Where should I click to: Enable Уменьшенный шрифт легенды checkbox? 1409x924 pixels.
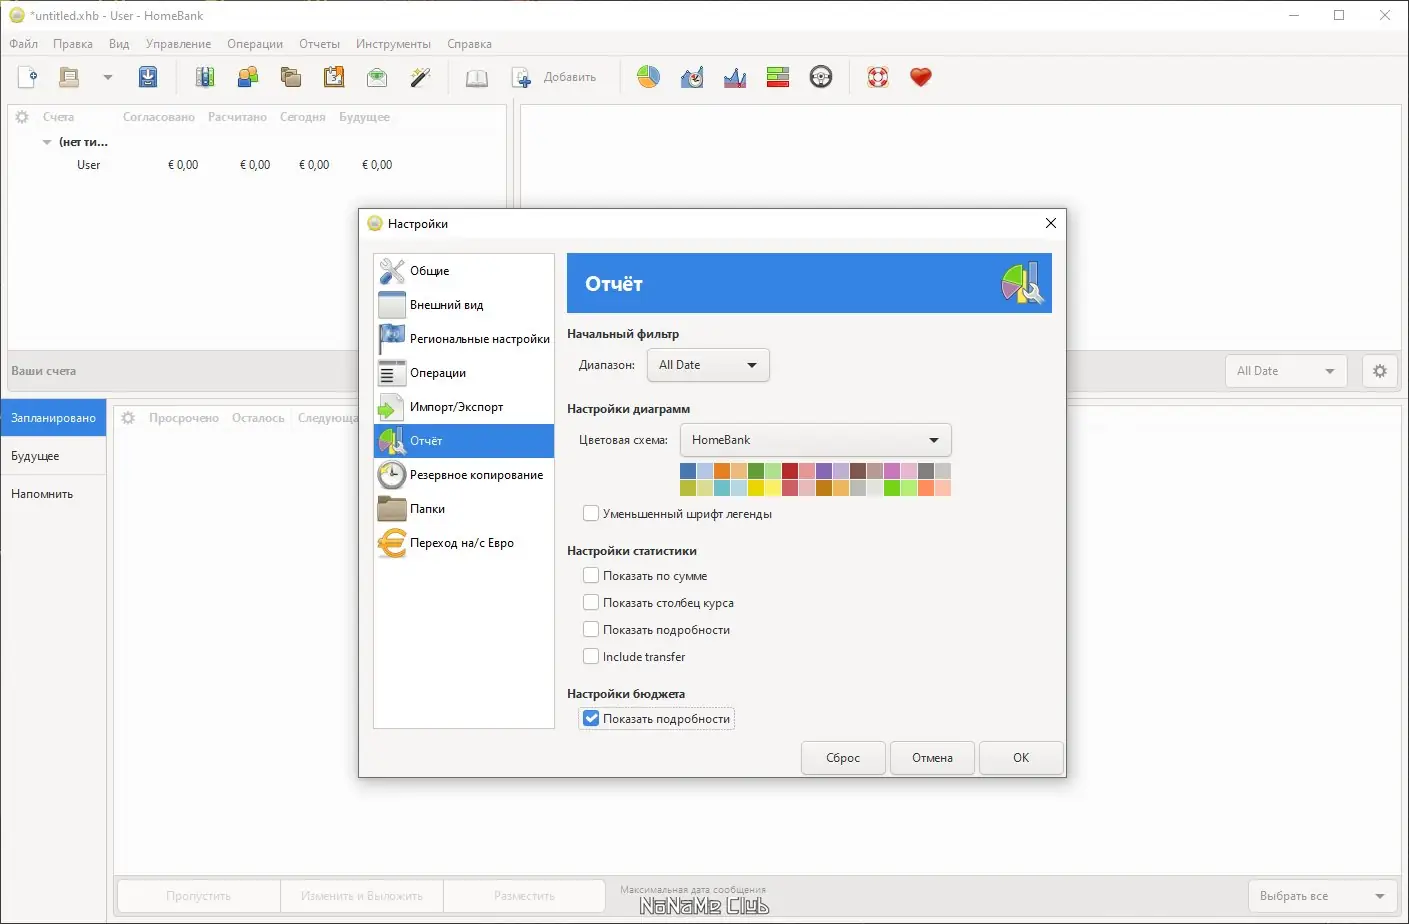click(x=591, y=513)
